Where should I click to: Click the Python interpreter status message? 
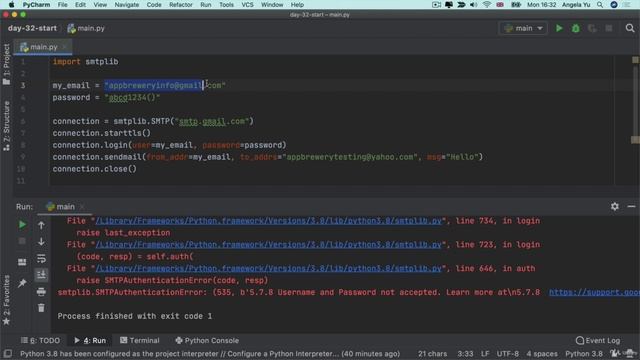click(210, 354)
